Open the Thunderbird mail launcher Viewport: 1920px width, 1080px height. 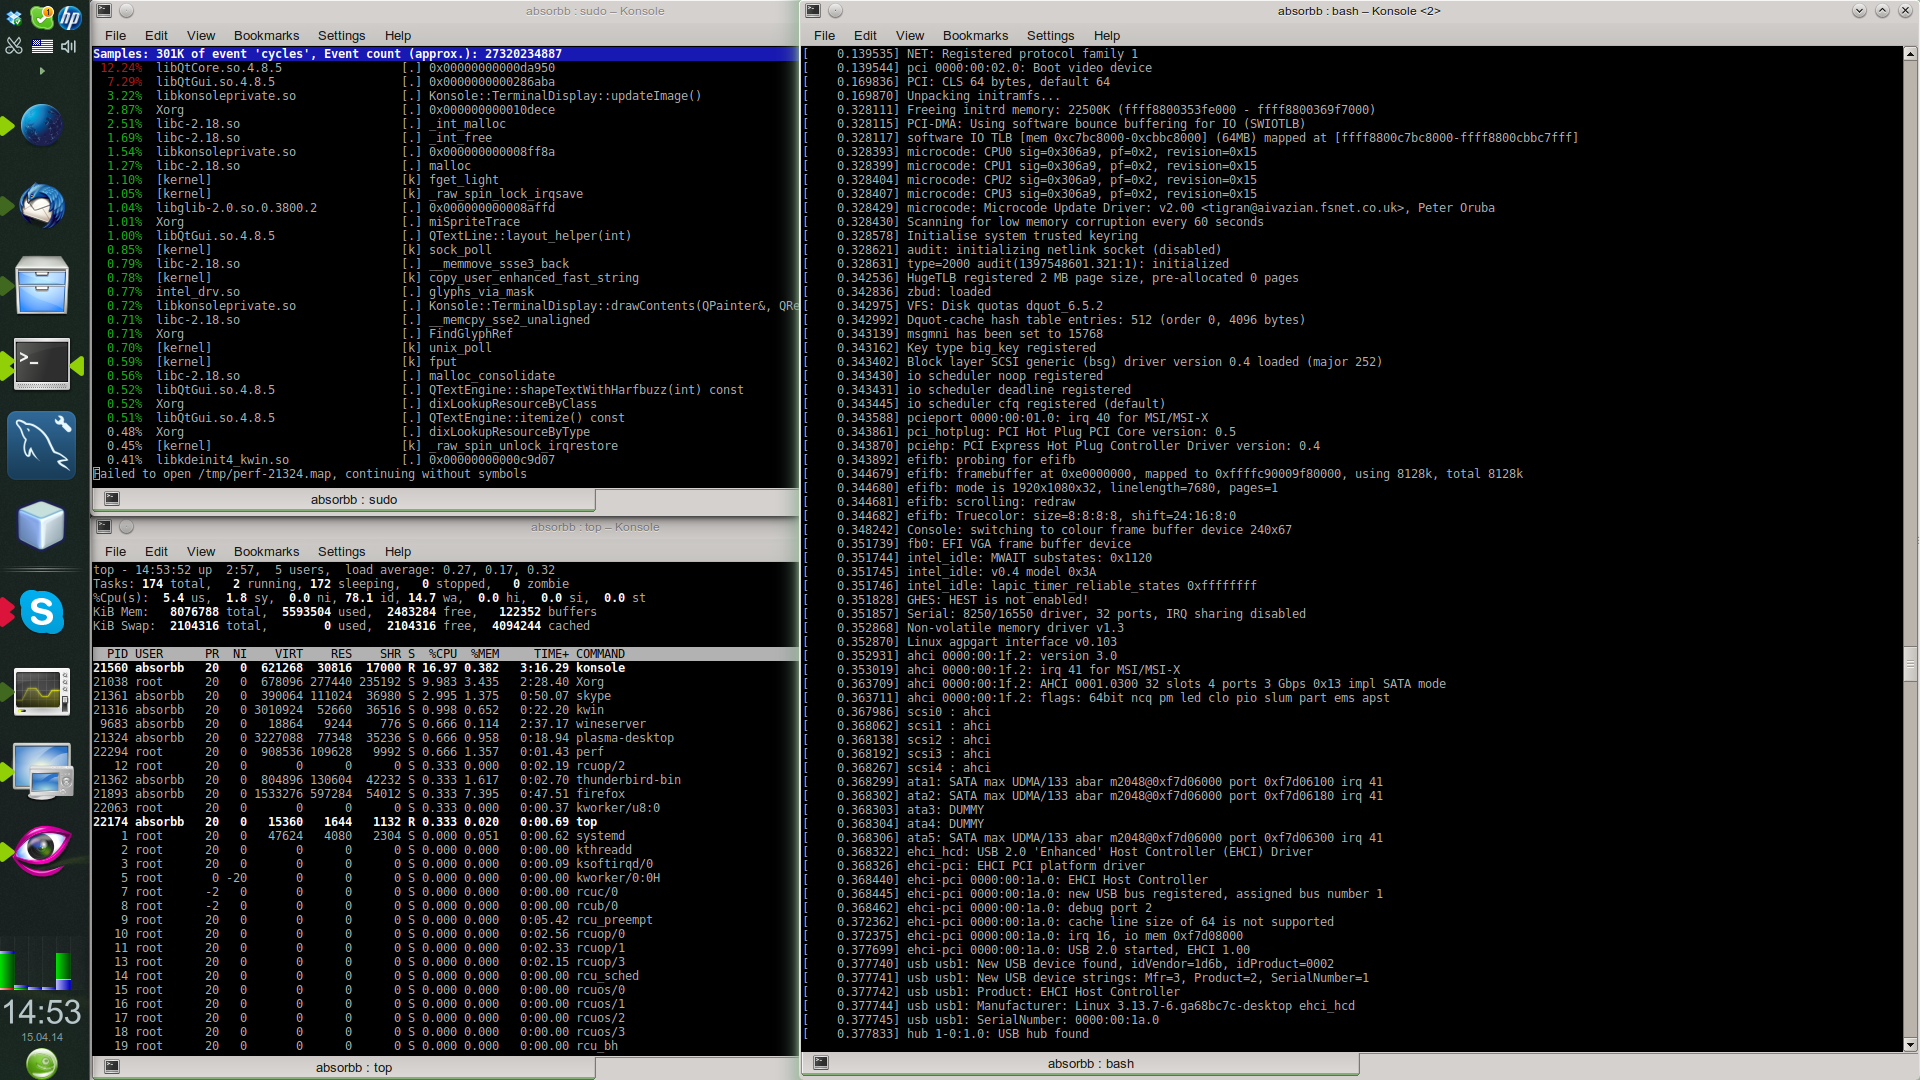[x=42, y=206]
